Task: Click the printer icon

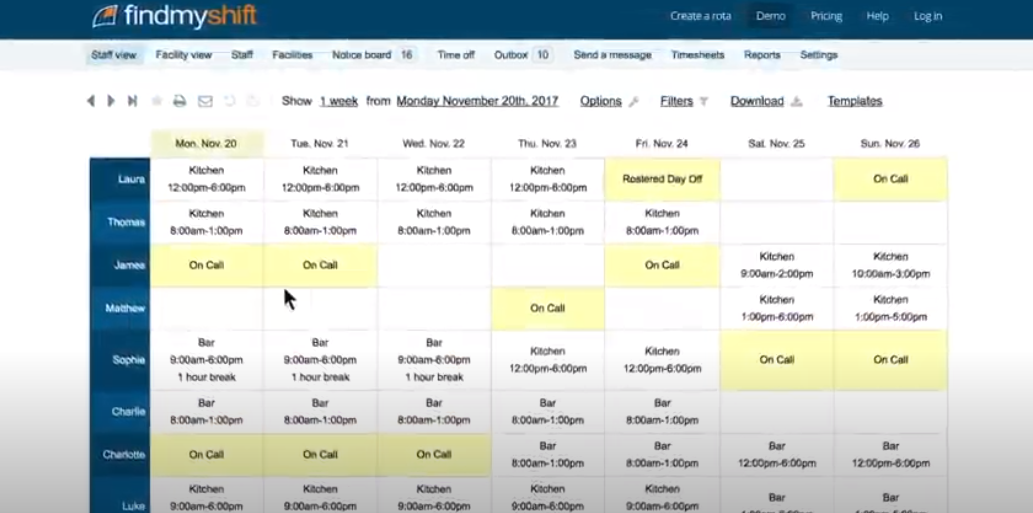Action: [x=180, y=101]
